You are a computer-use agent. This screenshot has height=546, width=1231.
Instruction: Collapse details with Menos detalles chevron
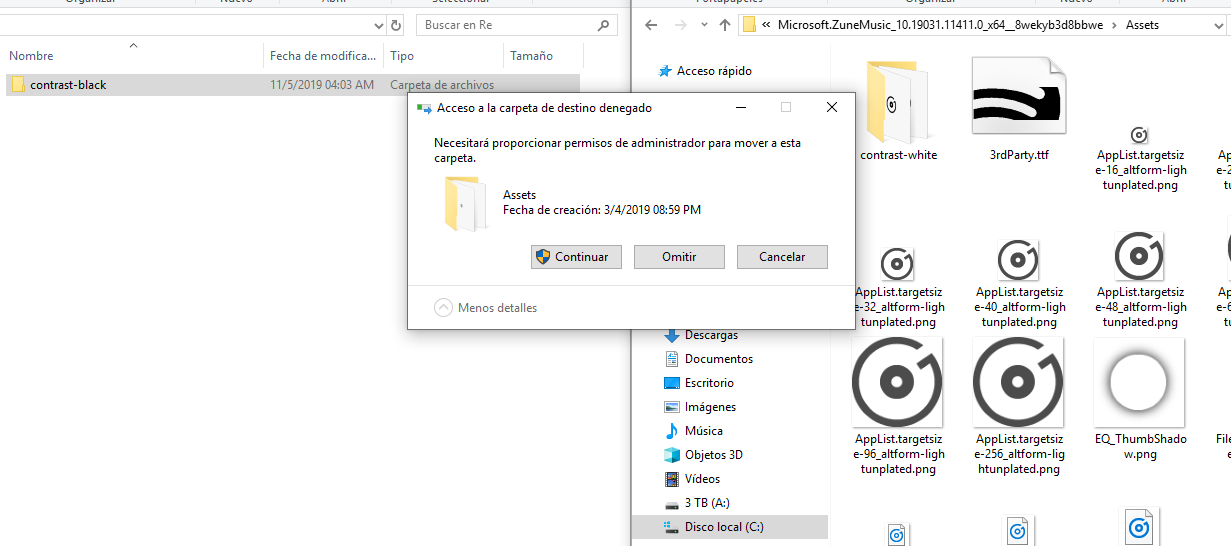pos(443,308)
